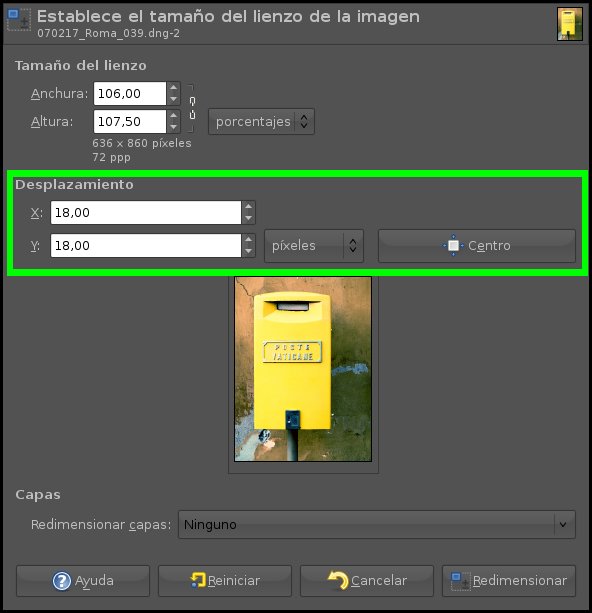The height and width of the screenshot is (613, 592).
Task: Toggle the width-height chain link icon
Action: point(192,108)
